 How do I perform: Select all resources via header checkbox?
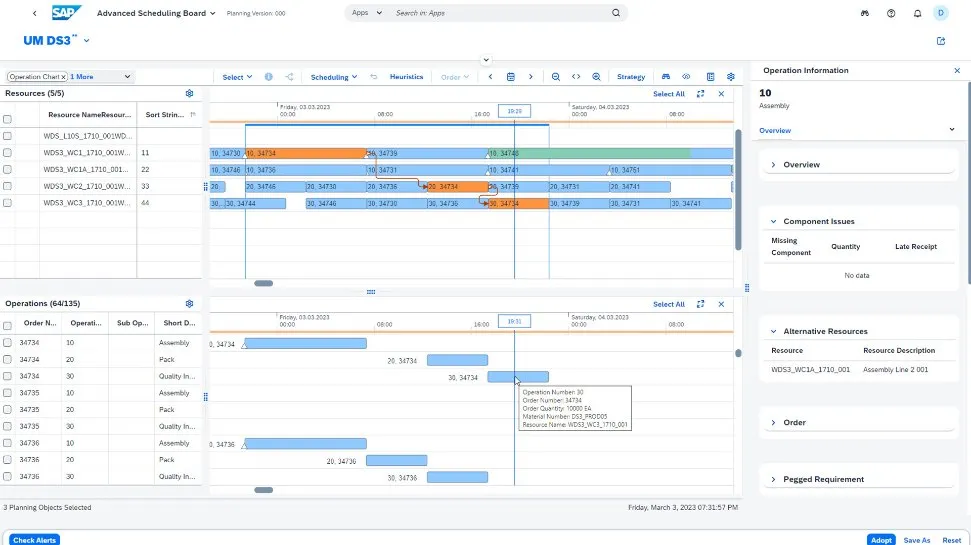point(7,118)
